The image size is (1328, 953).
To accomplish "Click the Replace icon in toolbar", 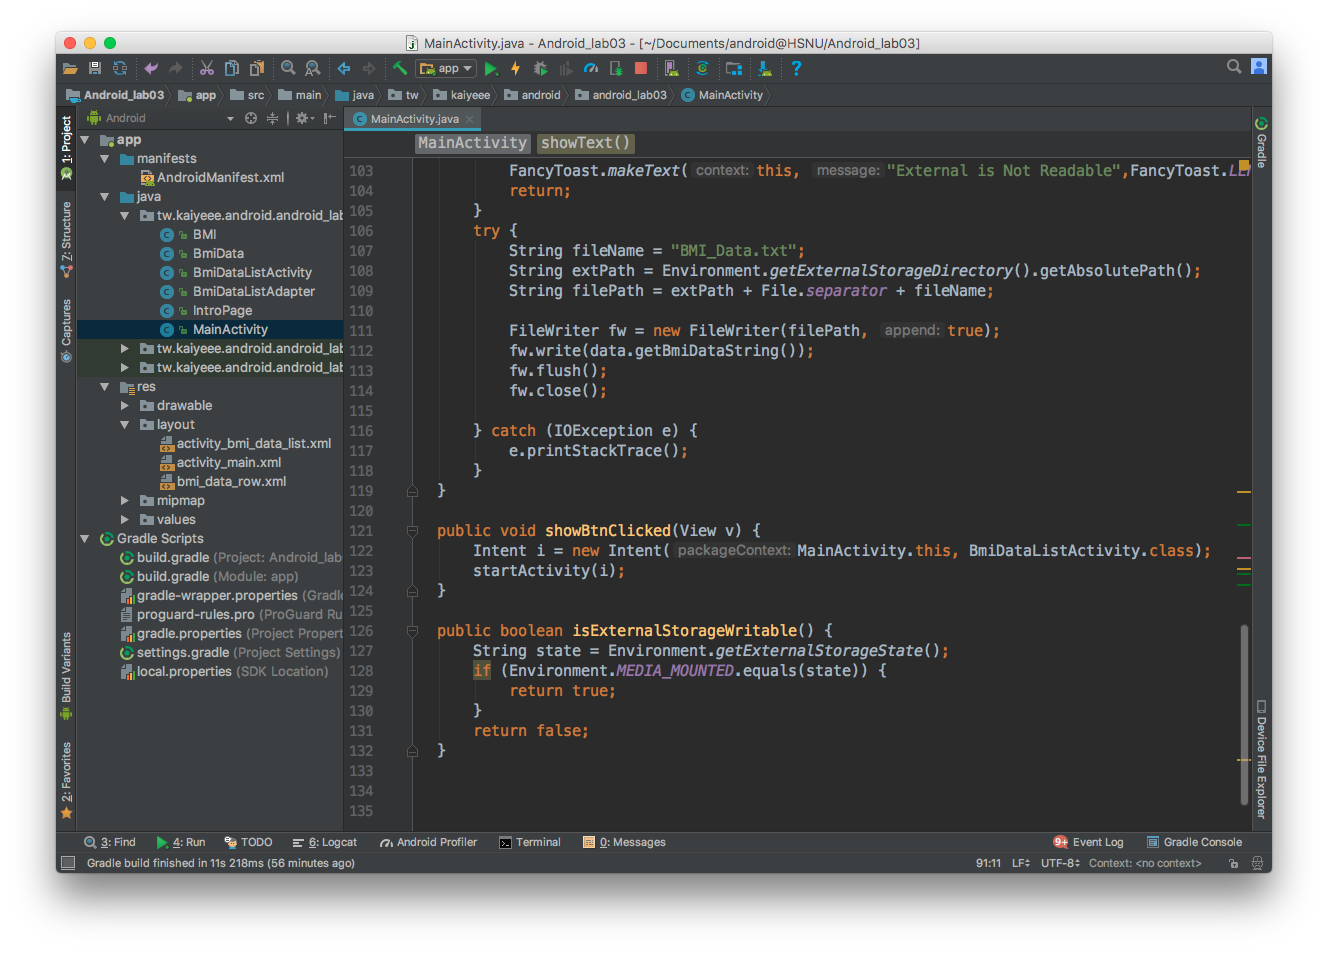I will [x=313, y=68].
